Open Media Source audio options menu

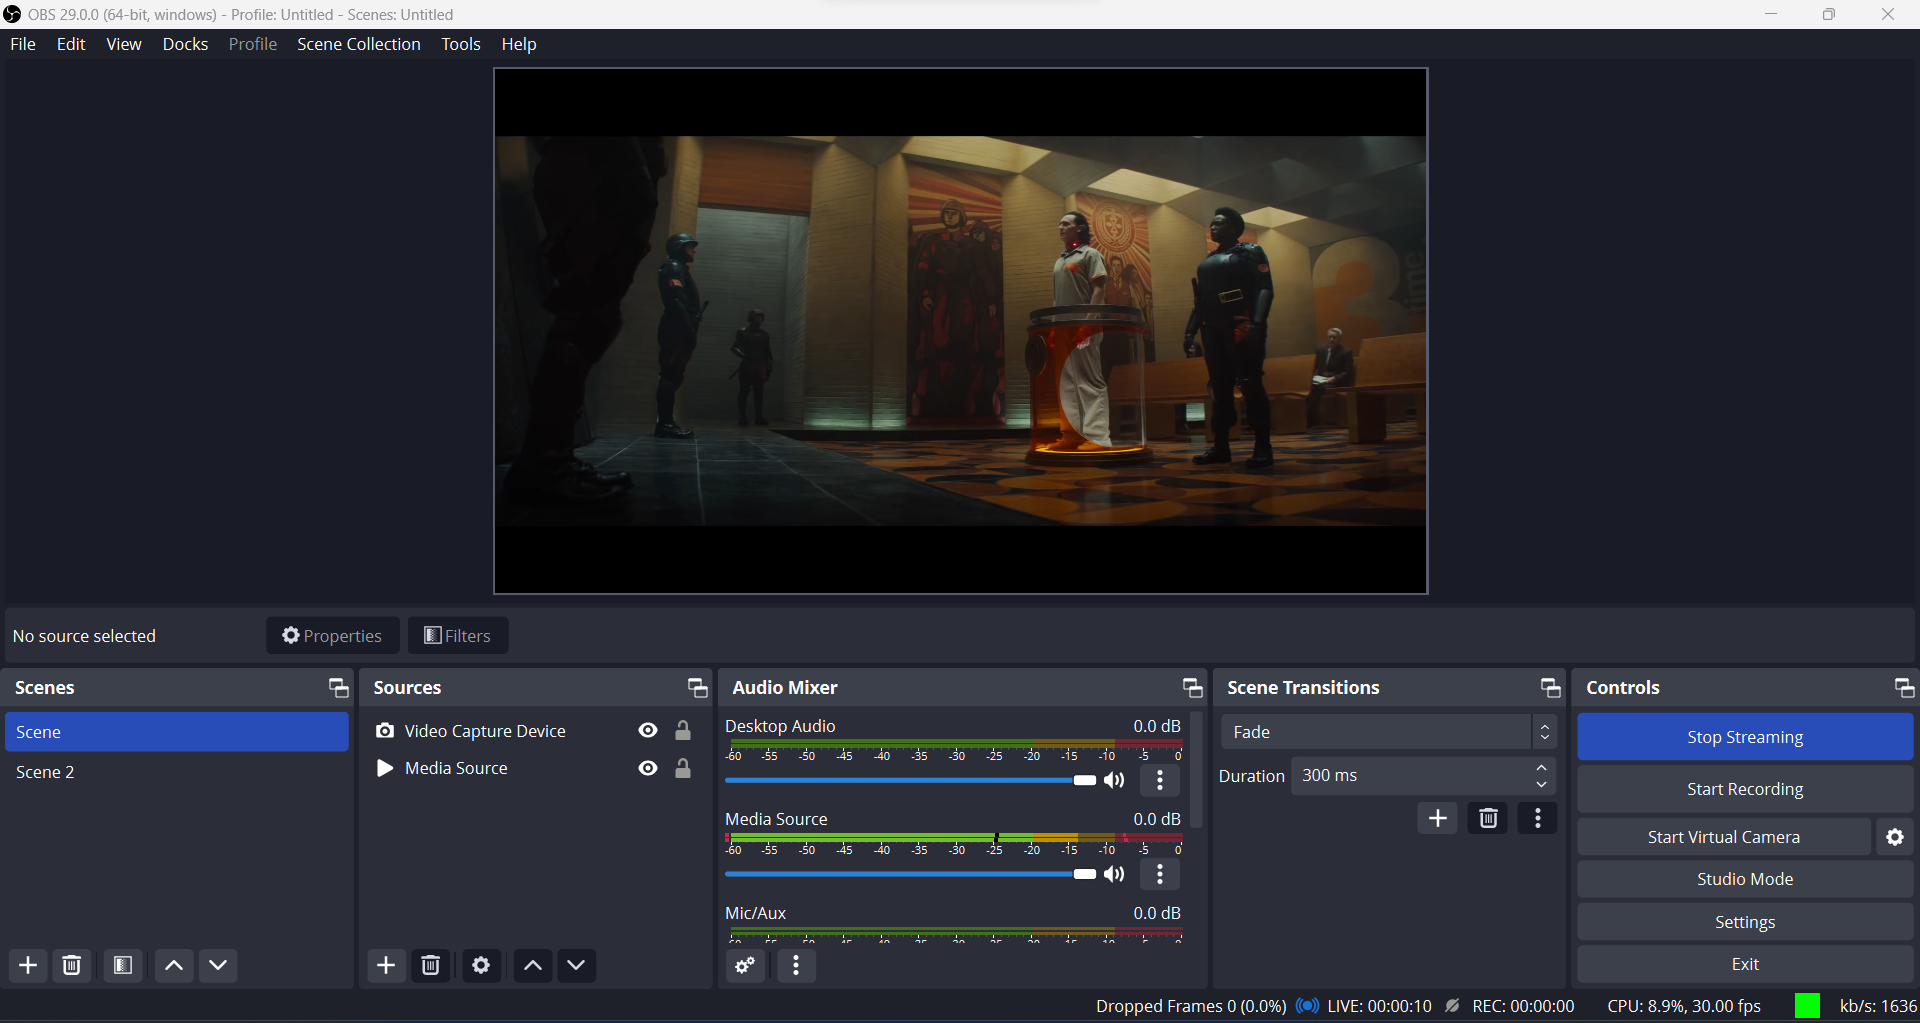[1160, 874]
